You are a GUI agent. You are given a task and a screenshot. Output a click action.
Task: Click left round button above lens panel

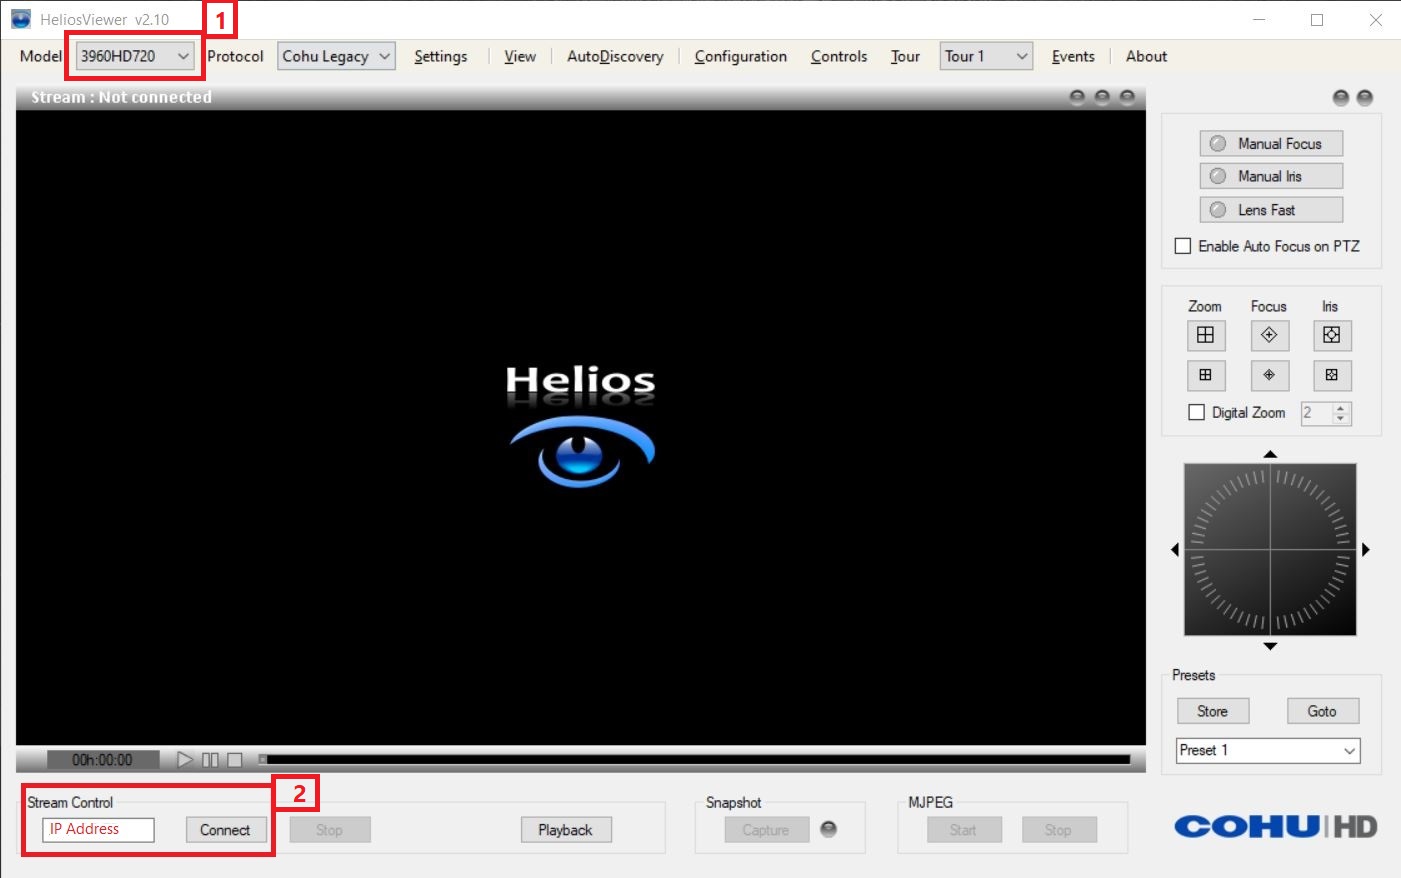coord(1341,97)
